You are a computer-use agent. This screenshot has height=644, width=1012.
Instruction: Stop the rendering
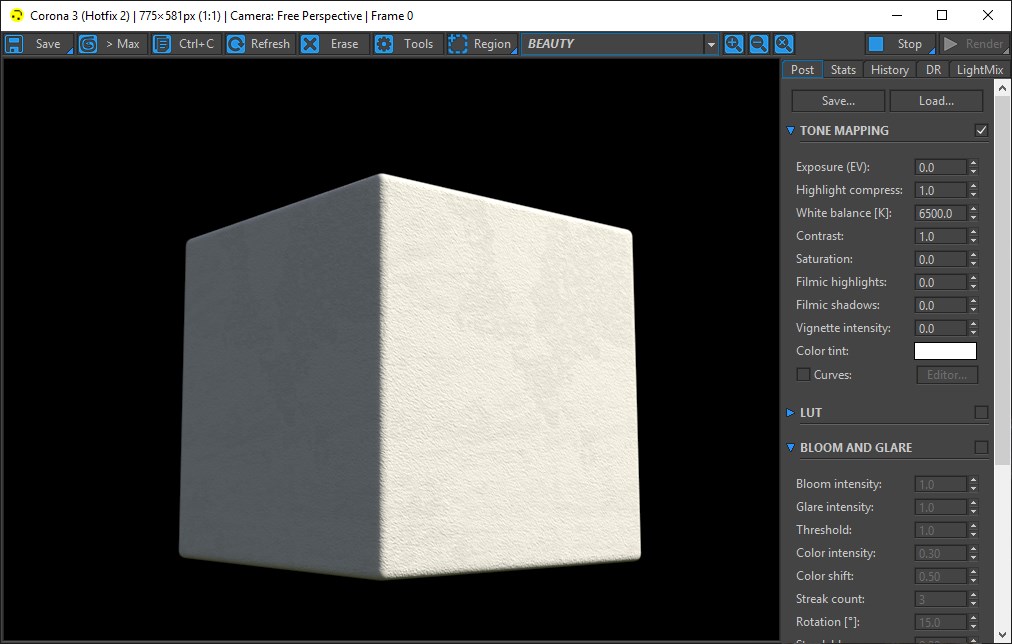point(898,44)
